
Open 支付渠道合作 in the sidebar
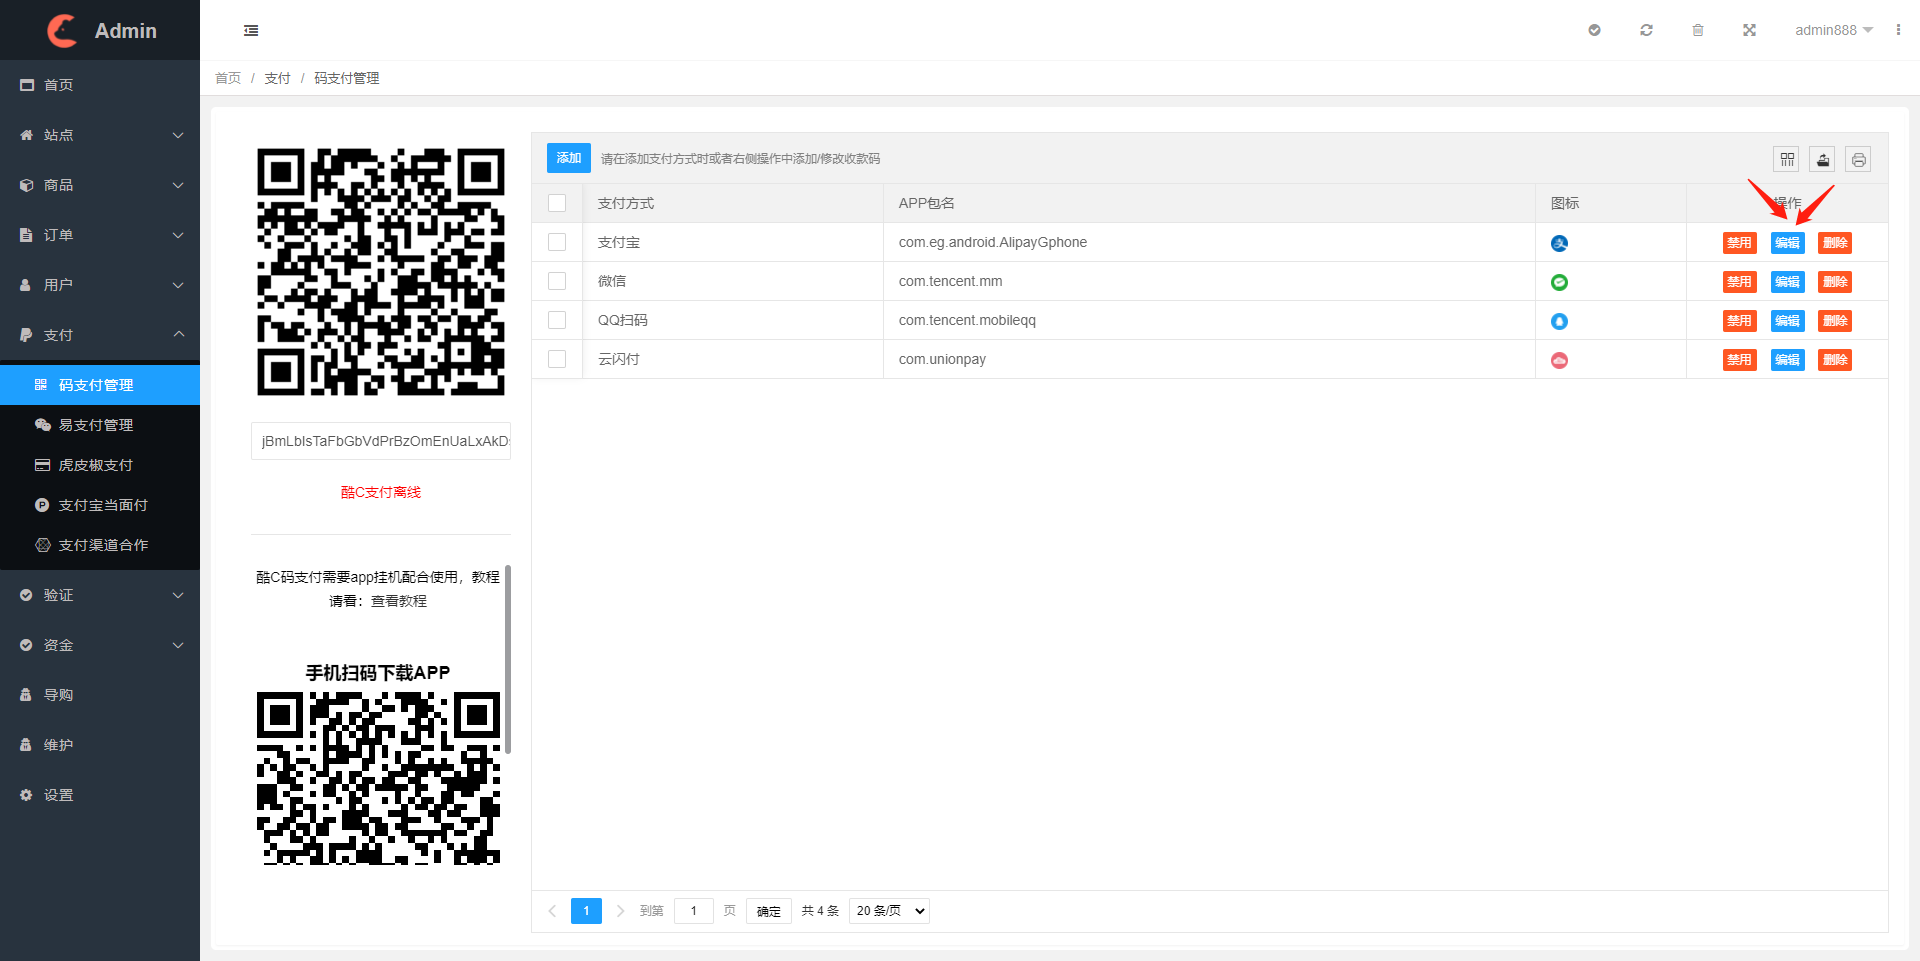point(100,545)
